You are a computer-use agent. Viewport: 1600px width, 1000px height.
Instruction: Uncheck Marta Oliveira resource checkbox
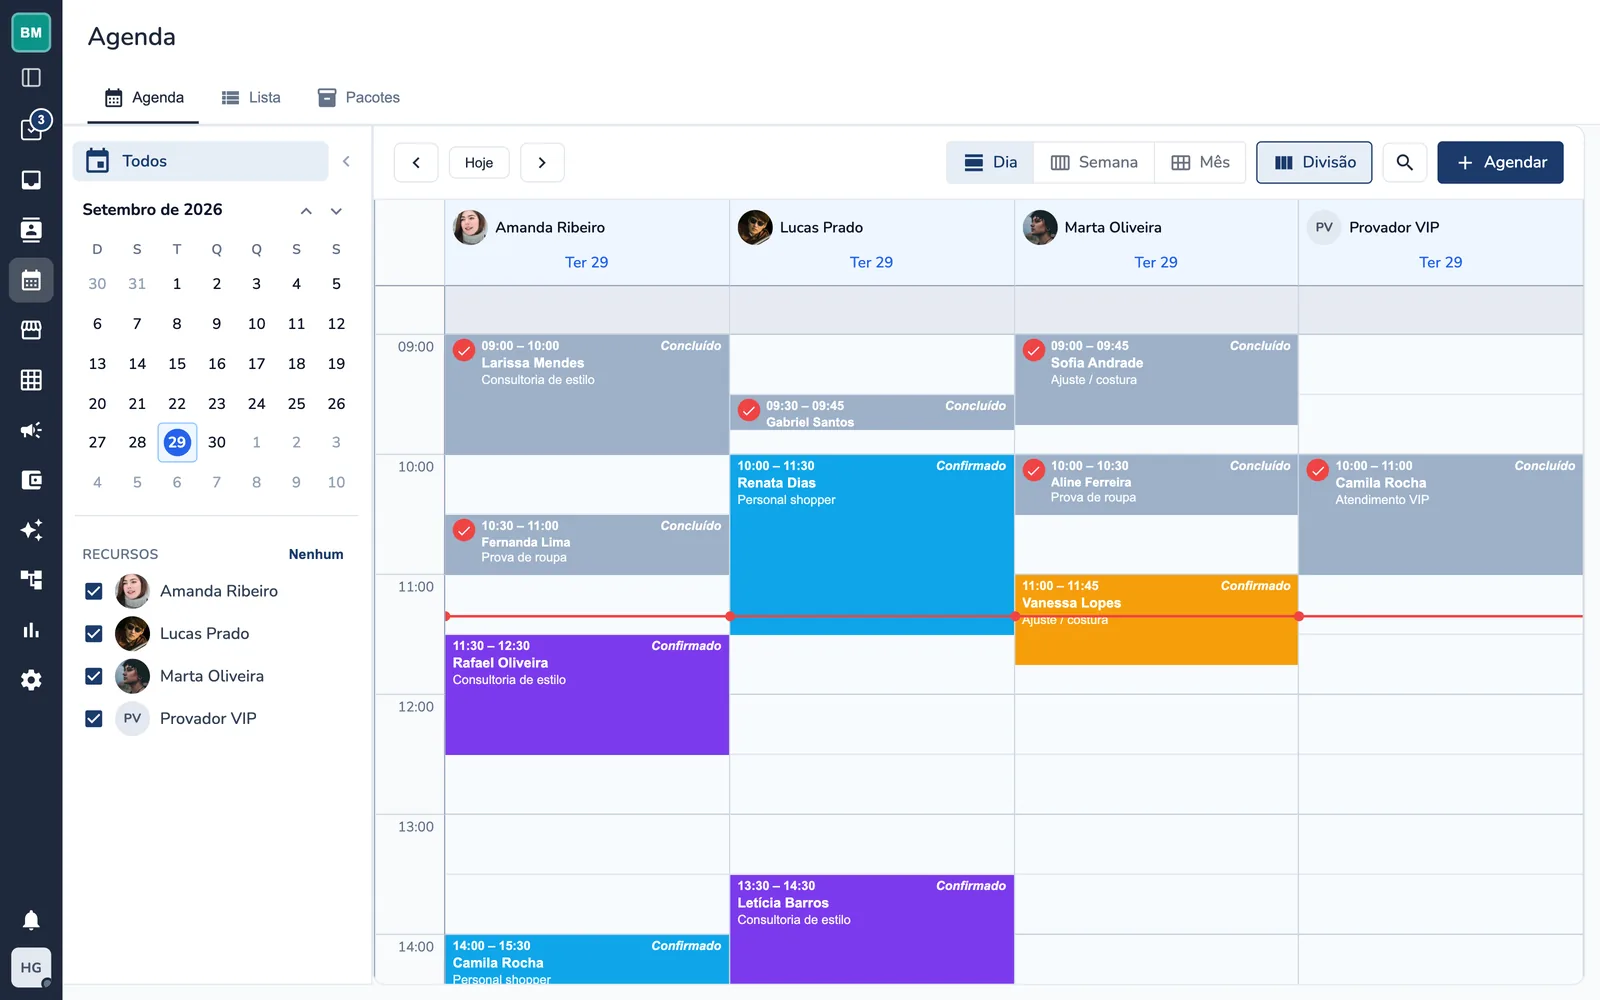[94, 676]
